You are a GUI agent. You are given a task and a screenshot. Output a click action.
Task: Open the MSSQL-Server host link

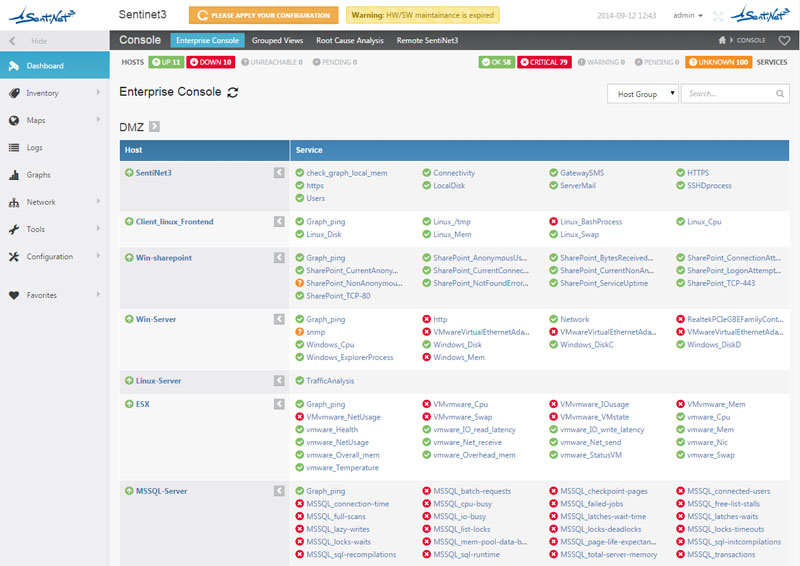tap(161, 491)
